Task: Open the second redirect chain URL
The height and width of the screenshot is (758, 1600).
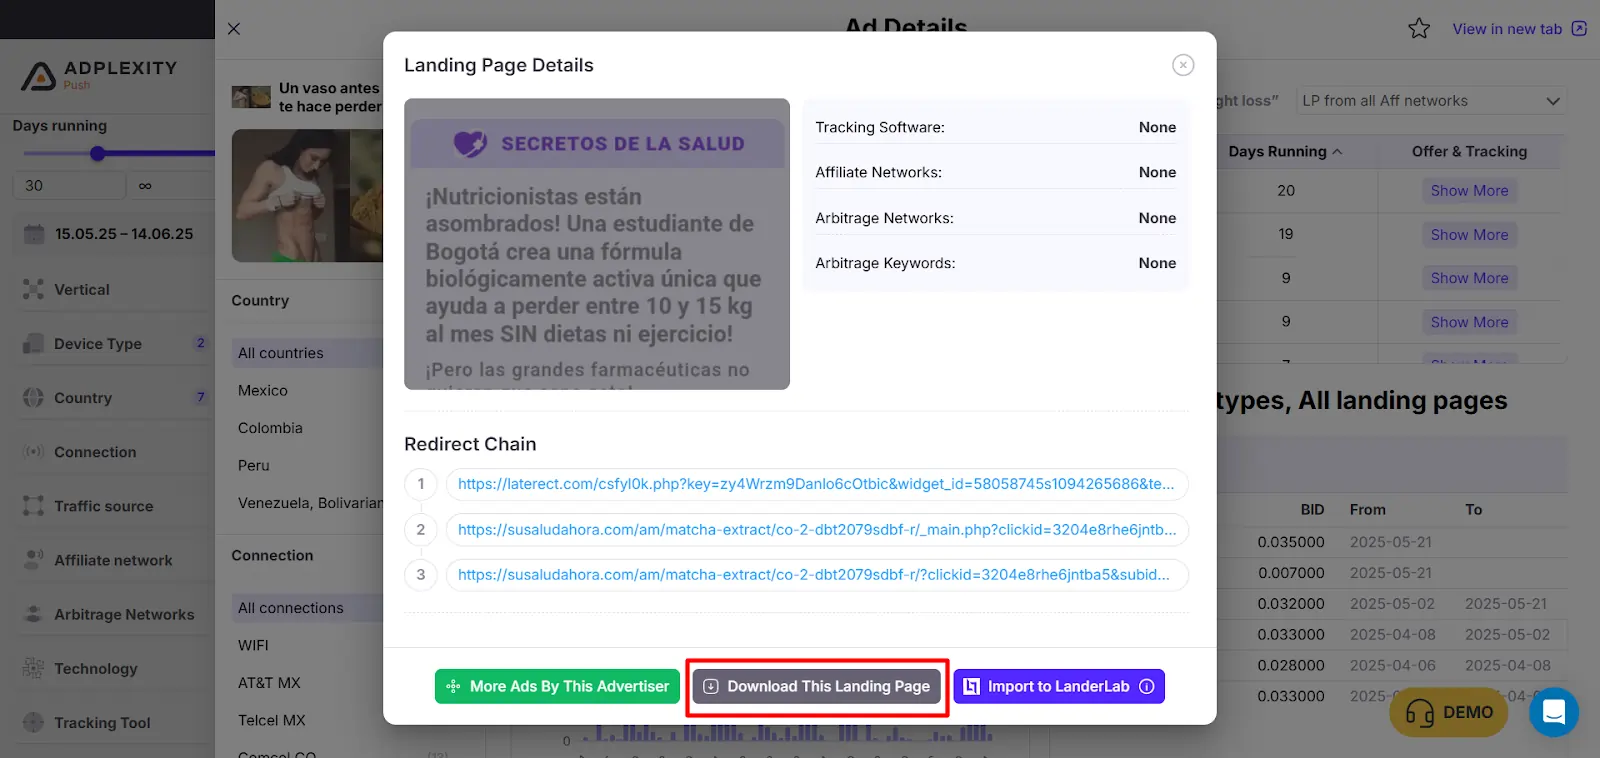Action: [x=816, y=530]
